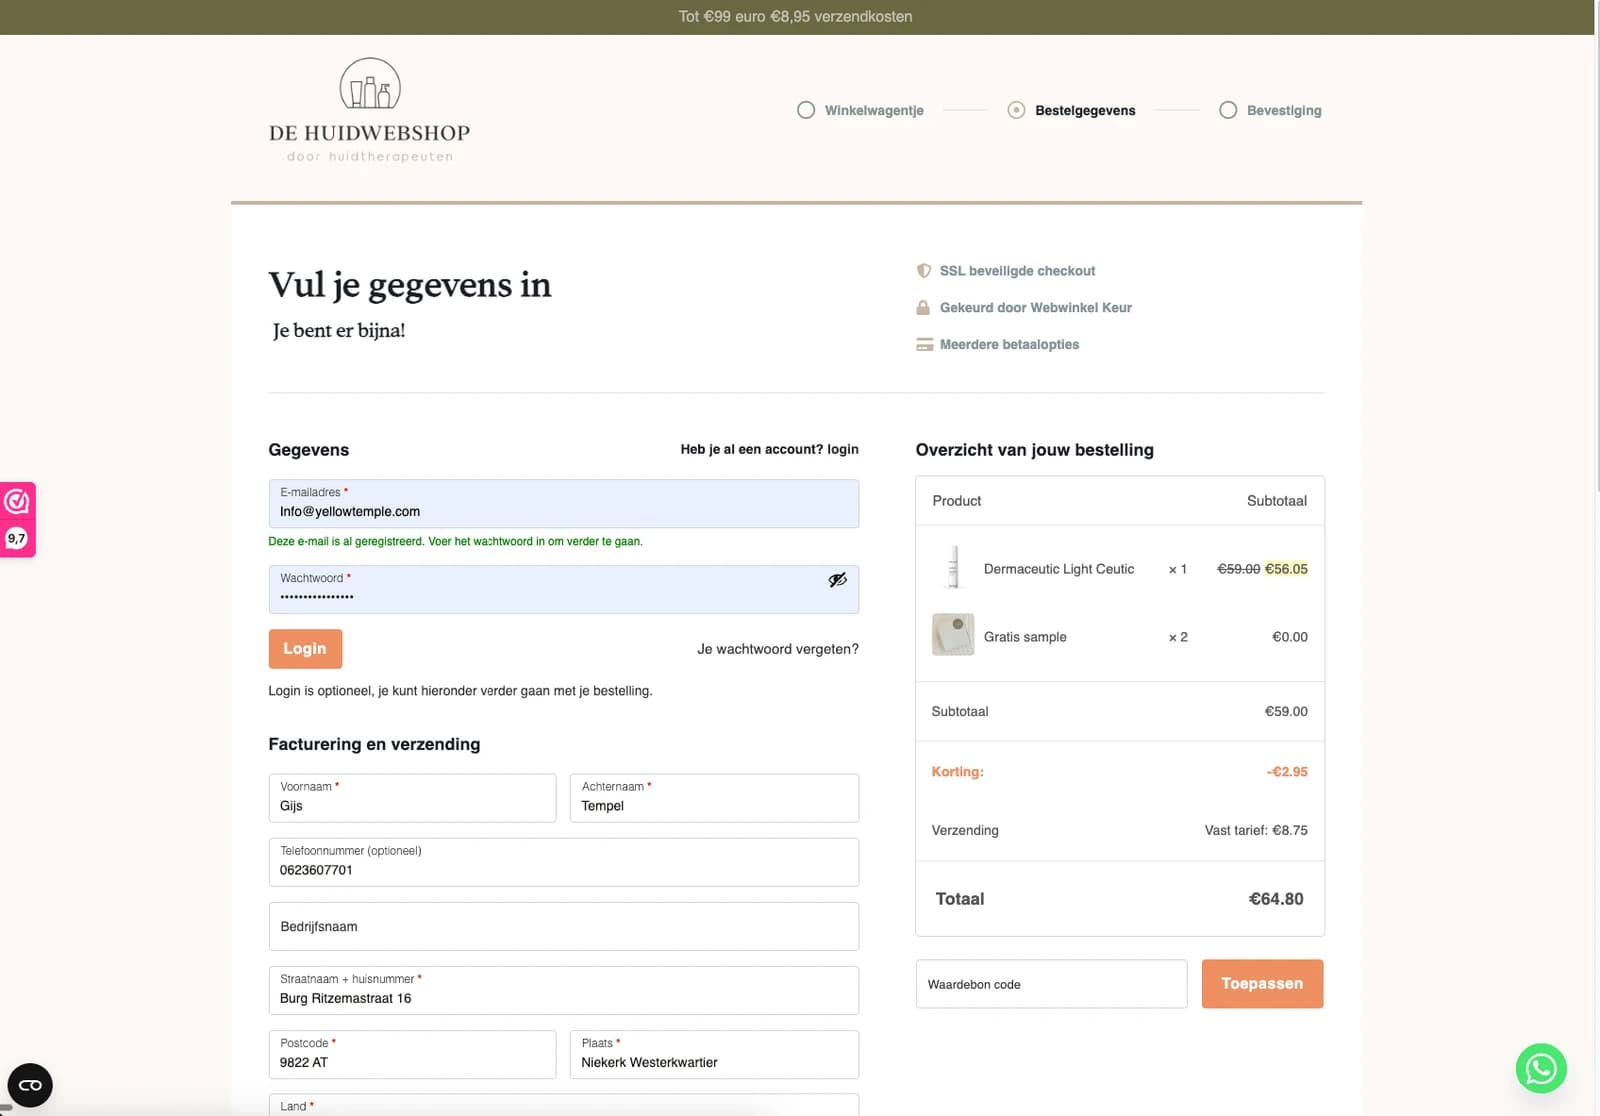1600x1116 pixels.
Task: Click the 'Product' column header
Action: pos(957,501)
